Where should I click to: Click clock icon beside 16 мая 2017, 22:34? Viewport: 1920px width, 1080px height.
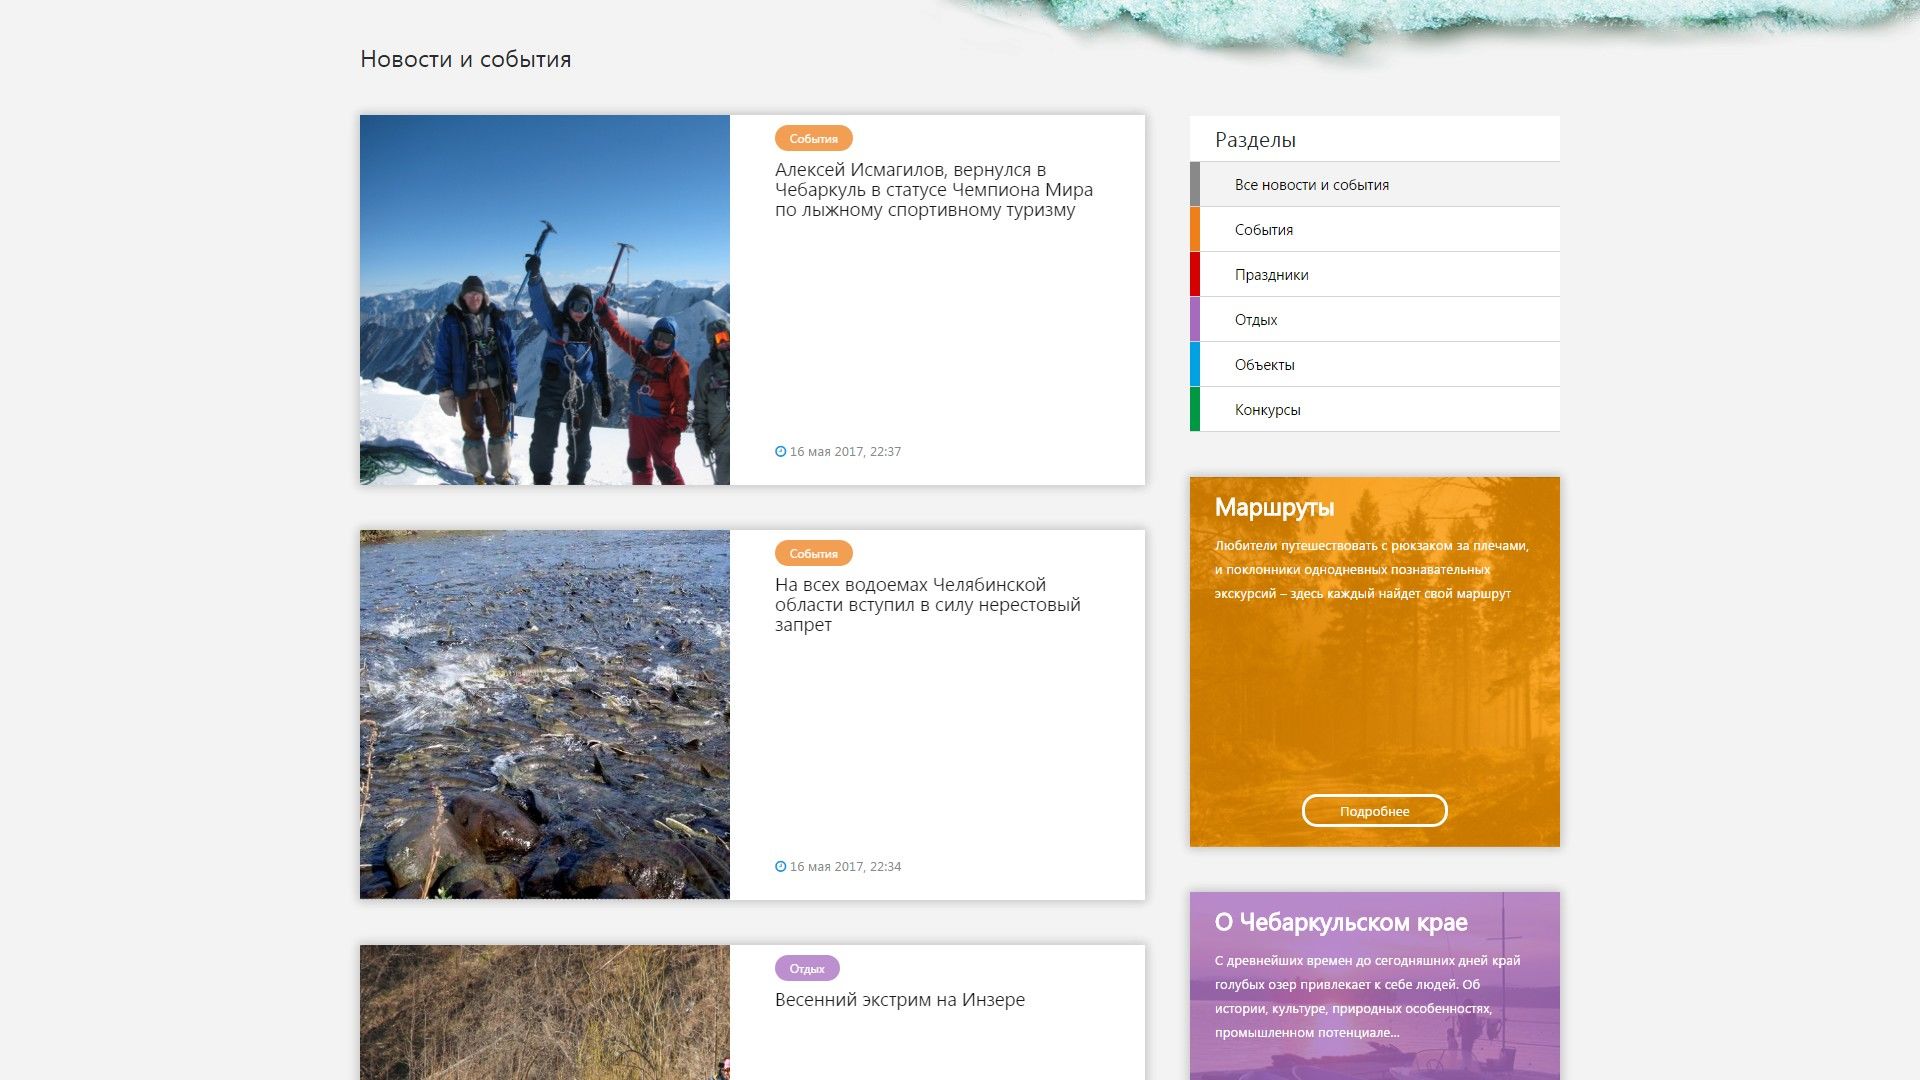click(781, 867)
